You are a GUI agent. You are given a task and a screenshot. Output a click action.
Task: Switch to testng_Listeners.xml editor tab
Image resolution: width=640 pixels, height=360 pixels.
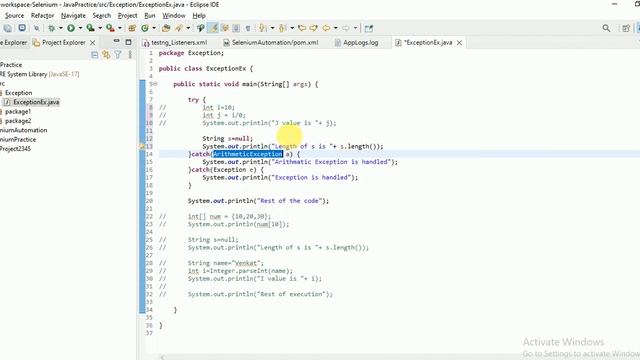coord(176,42)
